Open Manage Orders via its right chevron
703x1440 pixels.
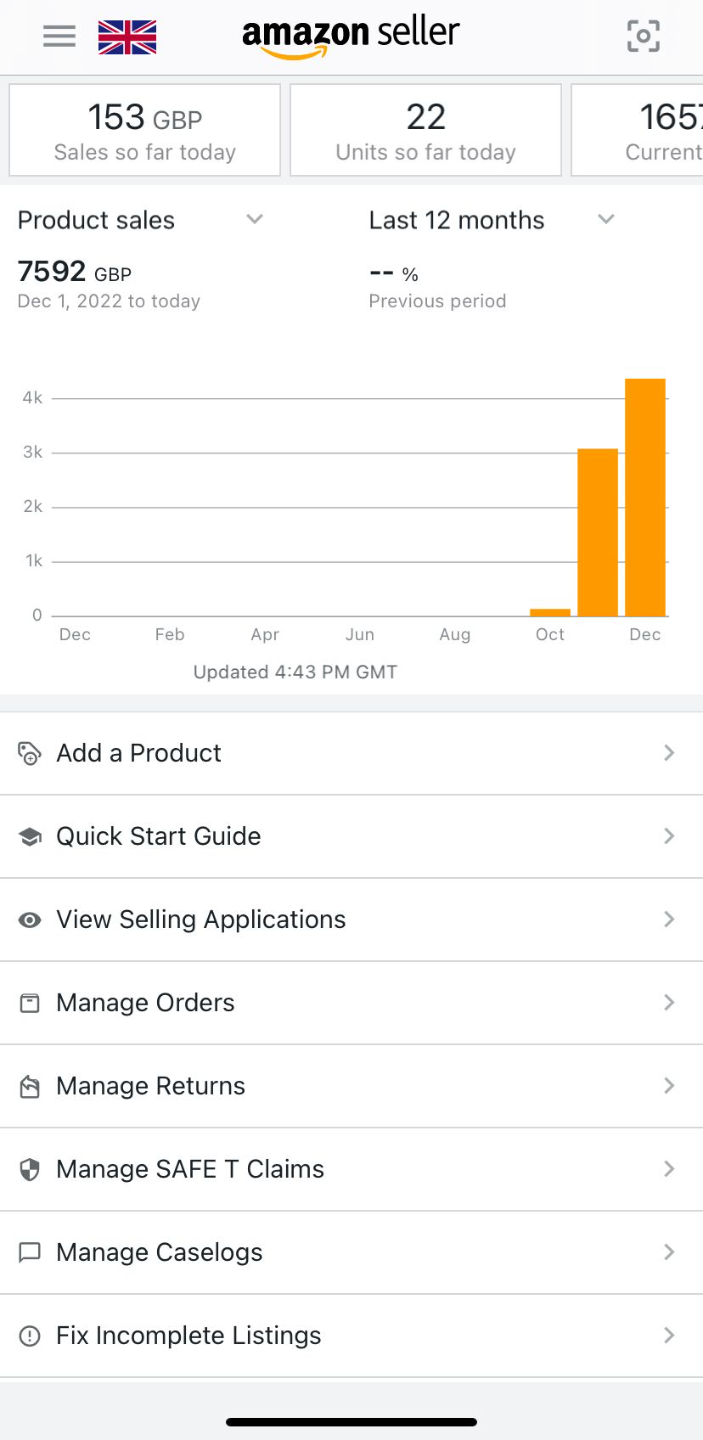point(669,1003)
